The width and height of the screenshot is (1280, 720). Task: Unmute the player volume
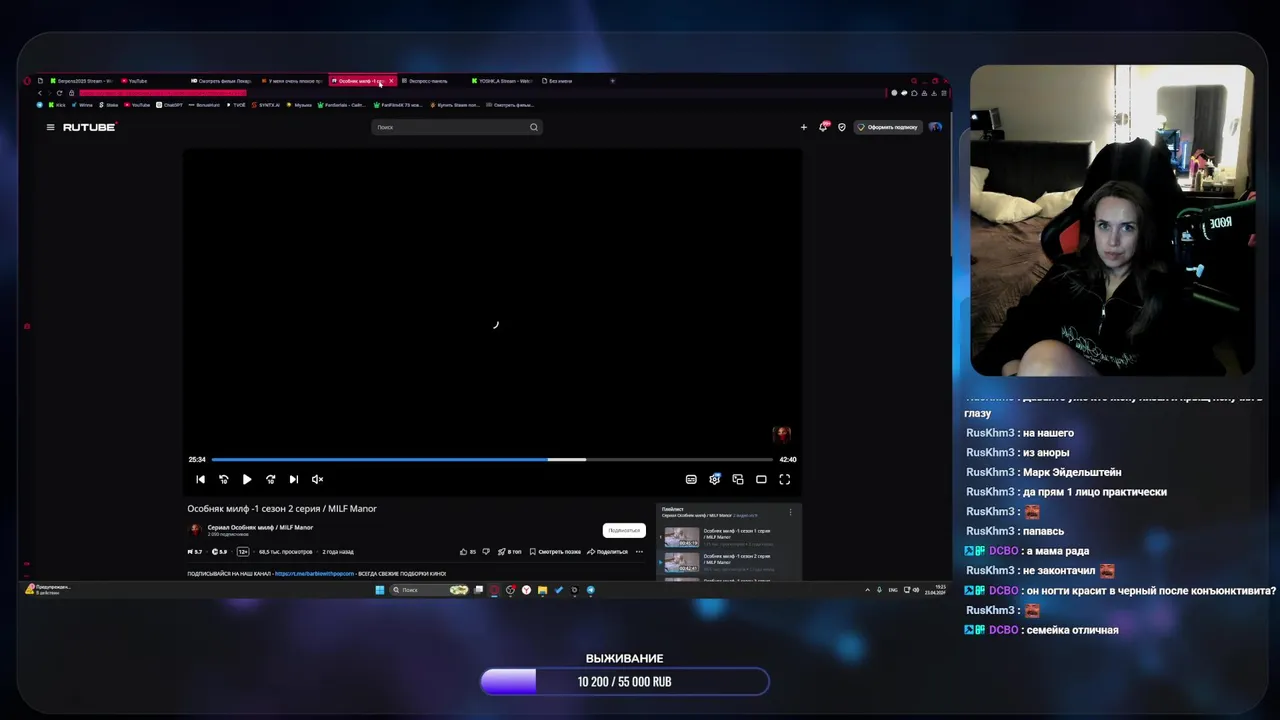point(317,479)
